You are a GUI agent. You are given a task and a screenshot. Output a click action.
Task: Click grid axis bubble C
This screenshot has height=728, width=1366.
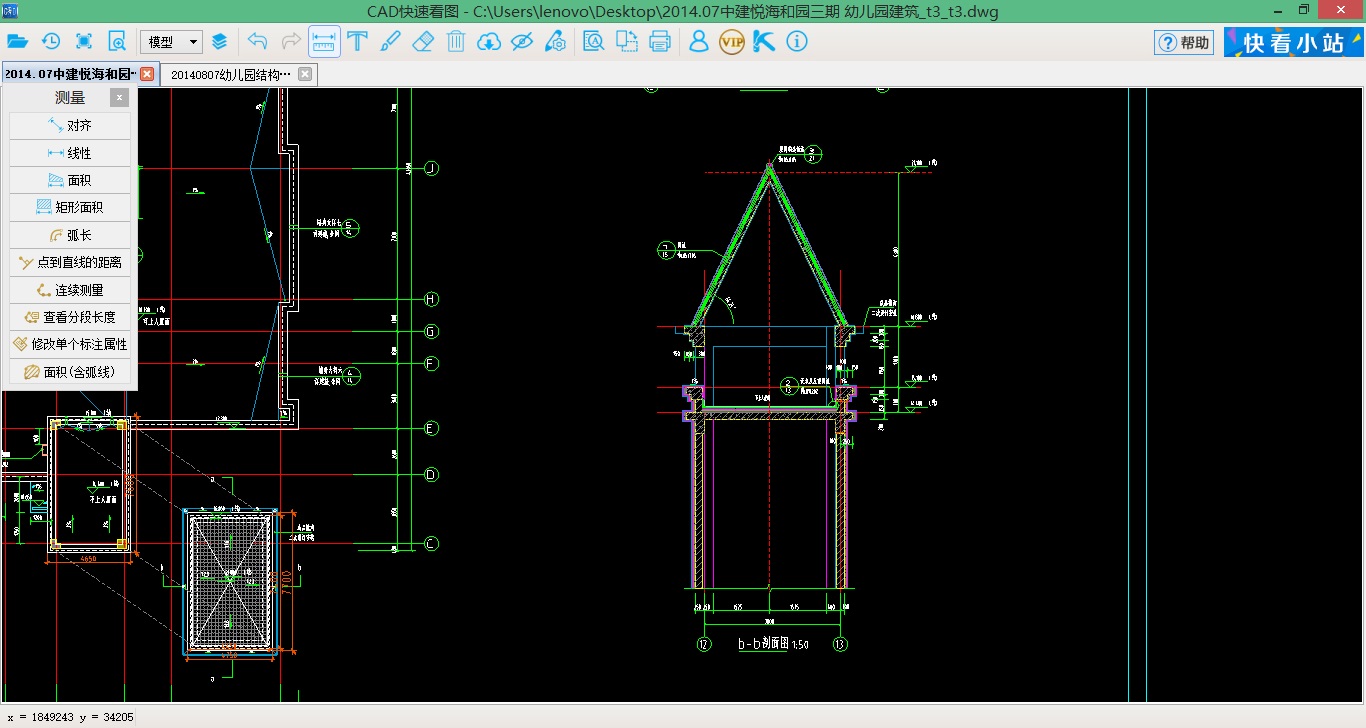point(432,544)
